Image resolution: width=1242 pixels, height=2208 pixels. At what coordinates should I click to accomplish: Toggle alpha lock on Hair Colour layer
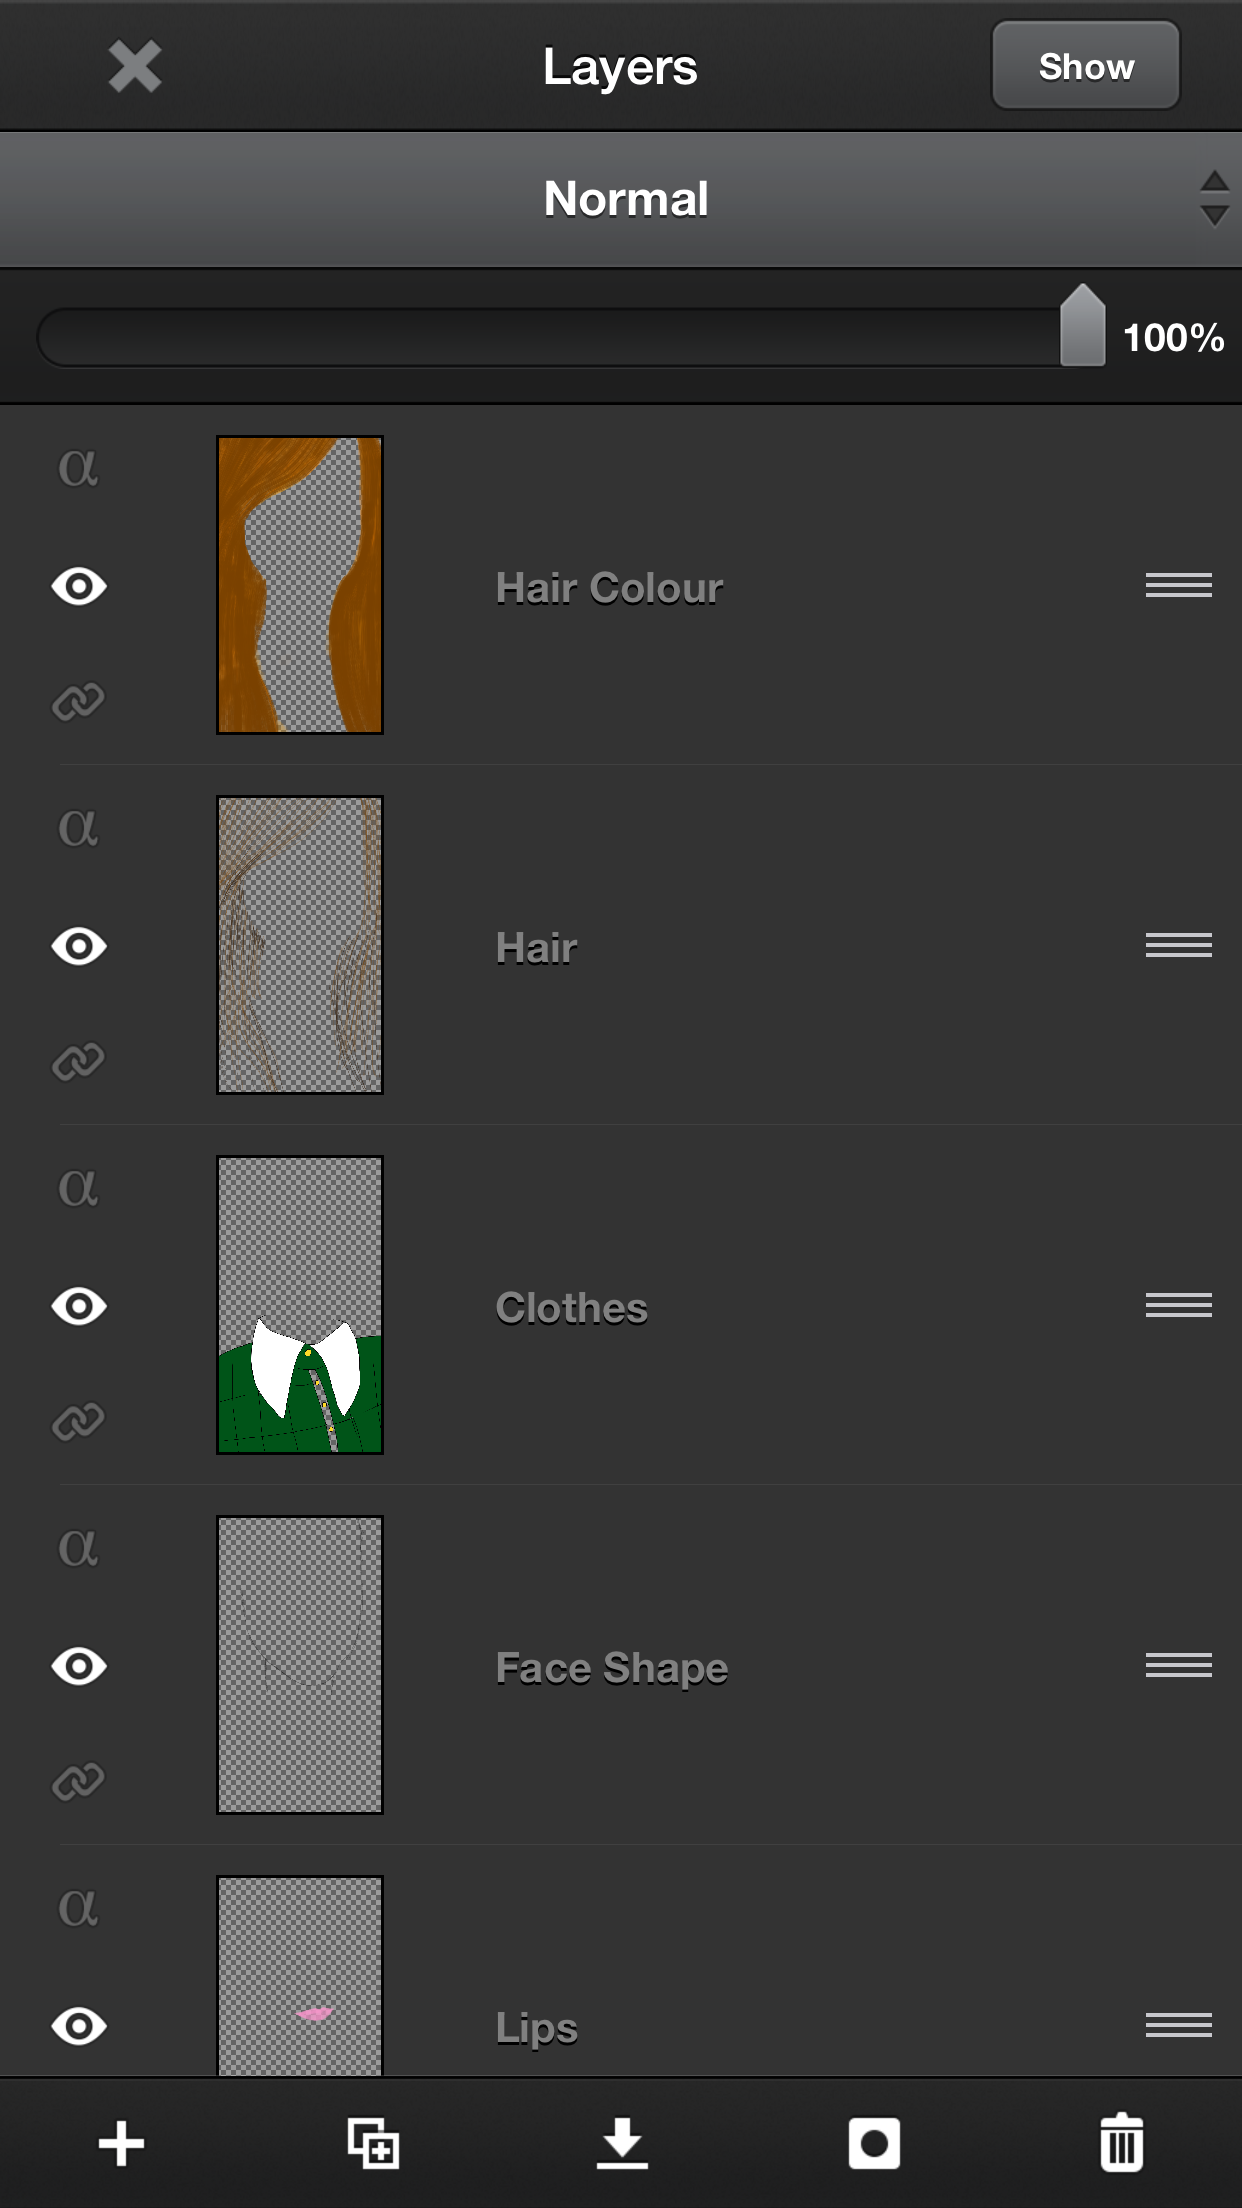tap(78, 467)
